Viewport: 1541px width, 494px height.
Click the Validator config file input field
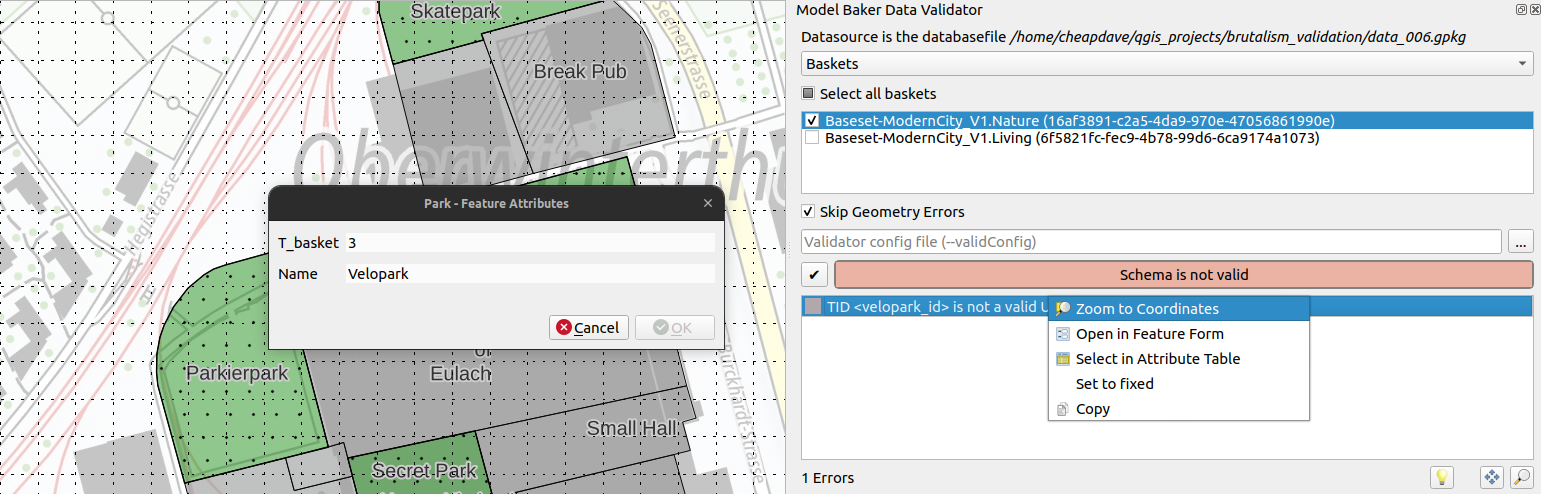coord(1151,242)
